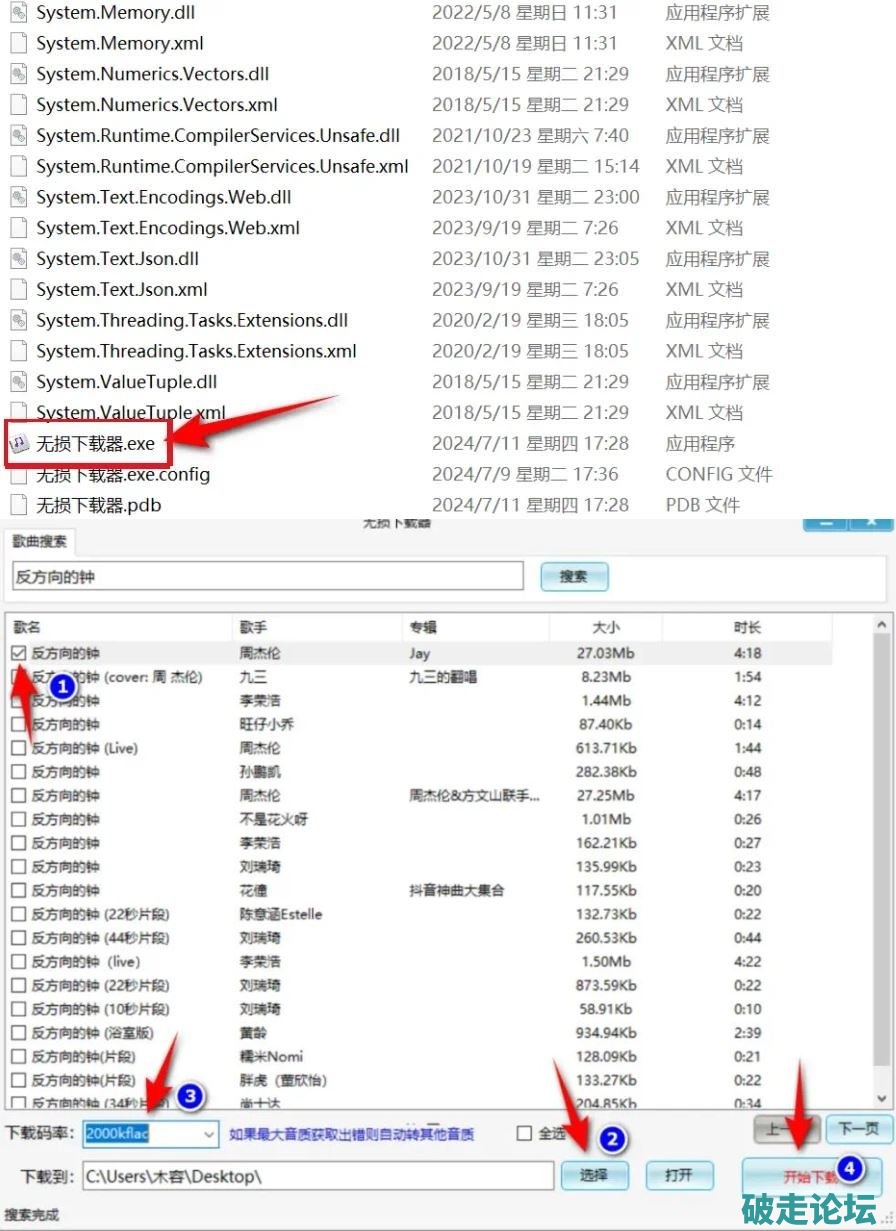Click the song list vertical scrollbar
Viewport: 896px width, 1231px height.
click(x=882, y=860)
